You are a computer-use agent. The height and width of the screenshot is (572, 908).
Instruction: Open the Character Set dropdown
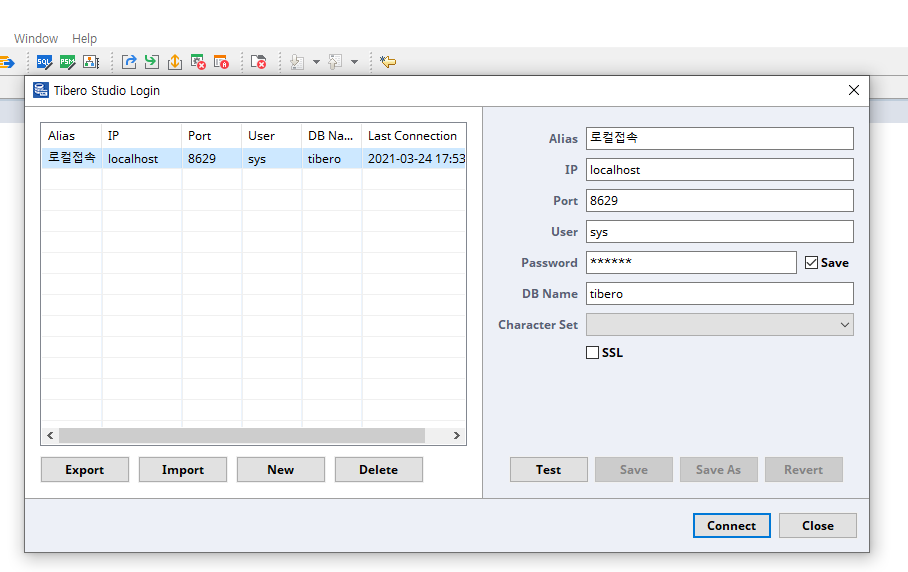click(720, 325)
